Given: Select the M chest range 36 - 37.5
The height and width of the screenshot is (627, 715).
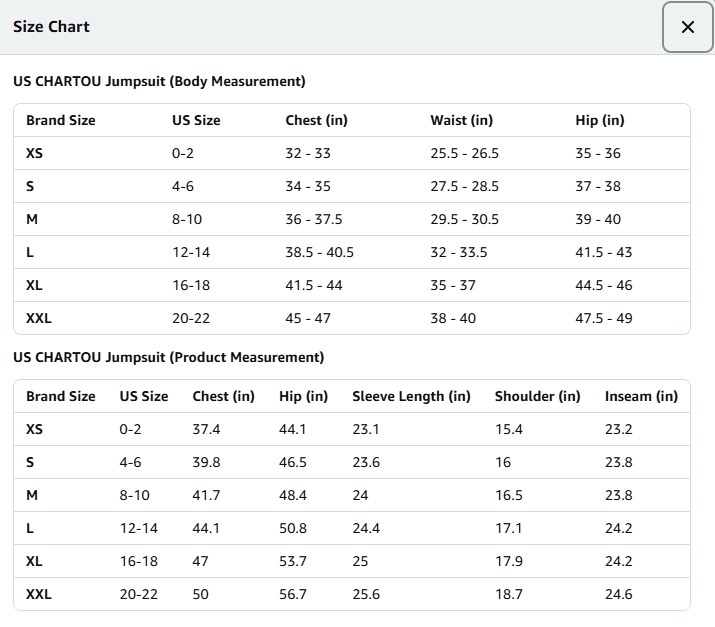Looking at the screenshot, I should tap(314, 219).
